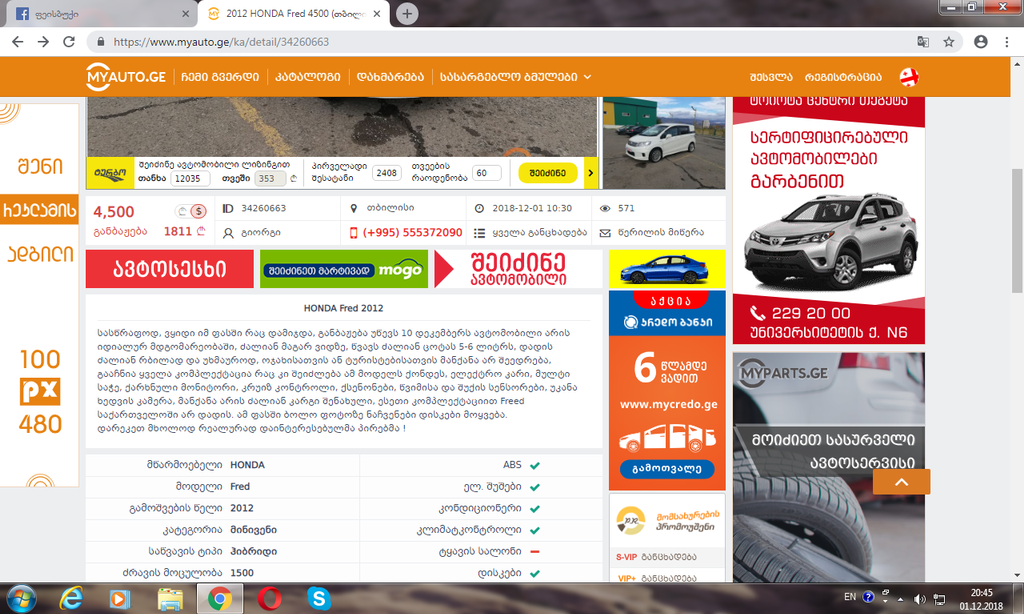
Task: Click the yellow arrow next to შეიძინე
Action: coord(590,173)
